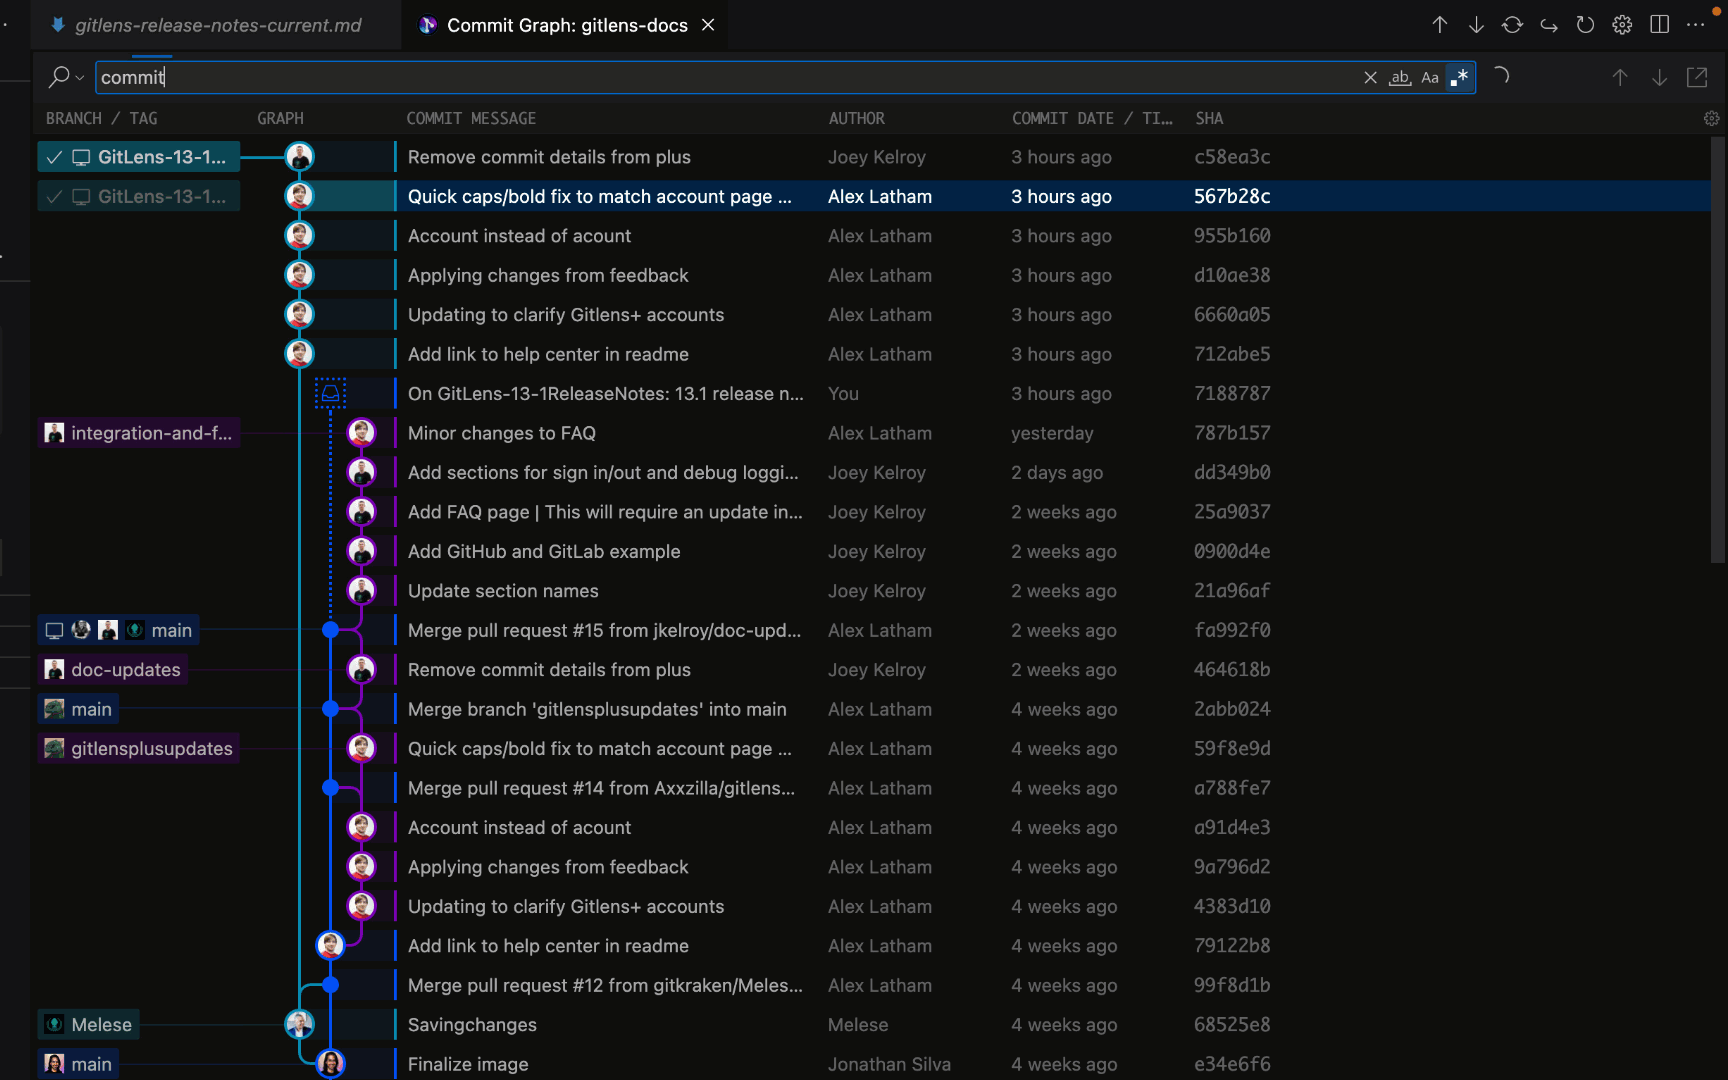The height and width of the screenshot is (1080, 1728).
Task: Click avatar node for 'Finalize image' commit
Action: (x=330, y=1063)
